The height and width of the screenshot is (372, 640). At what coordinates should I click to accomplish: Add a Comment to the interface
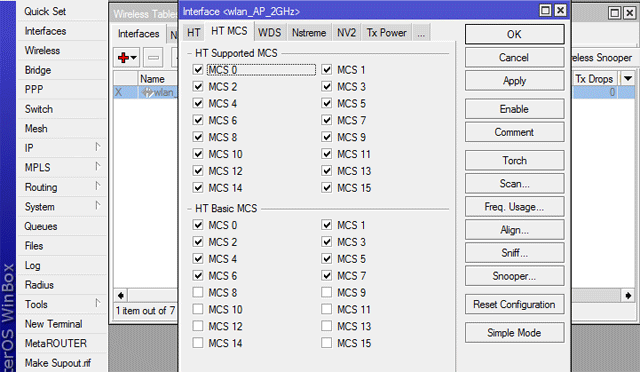pos(514,132)
